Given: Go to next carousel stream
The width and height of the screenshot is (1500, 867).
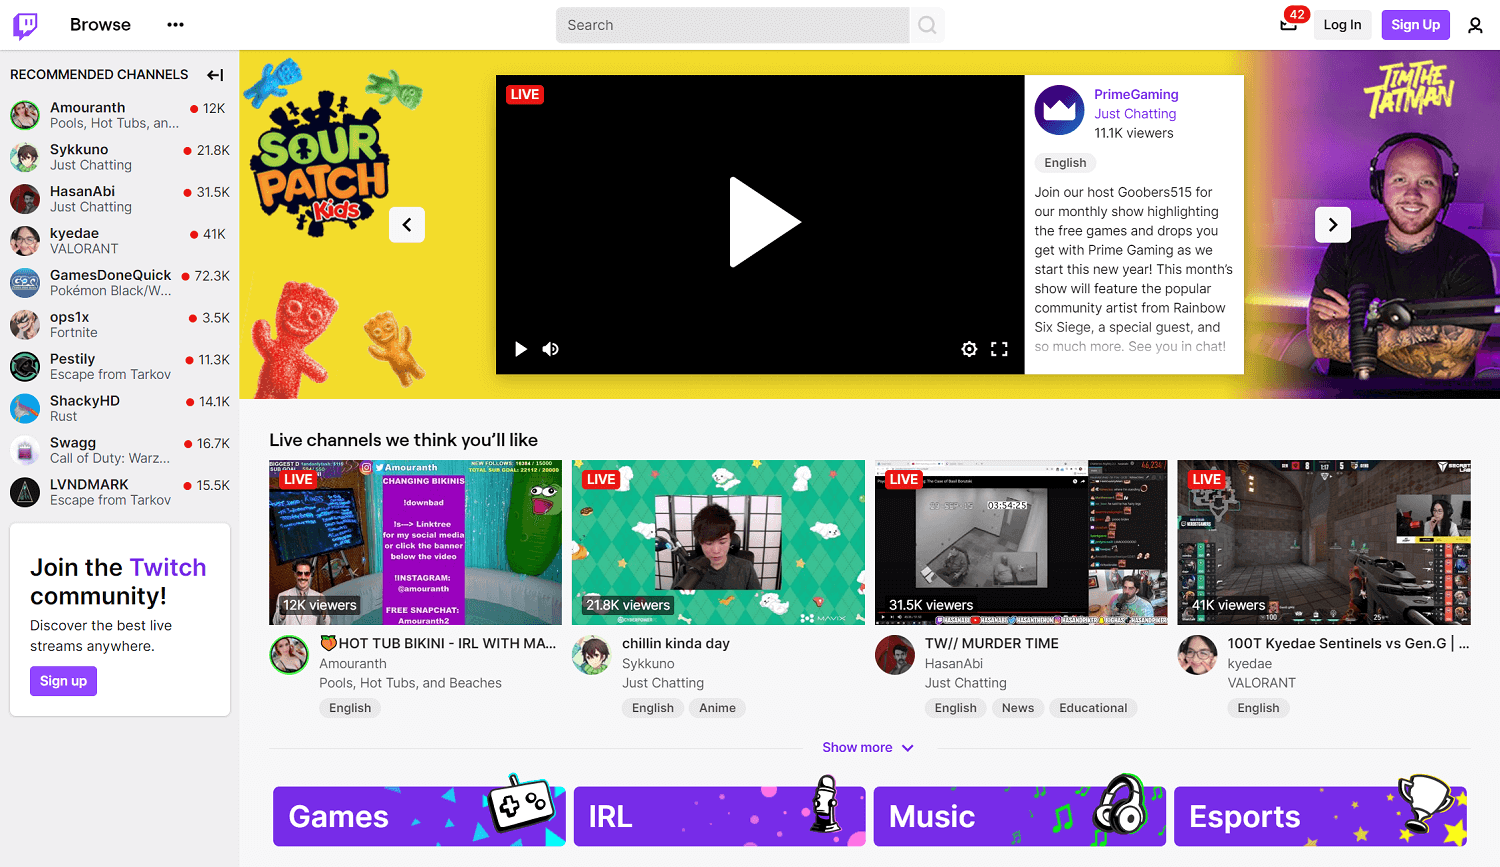Looking at the screenshot, I should point(1333,225).
